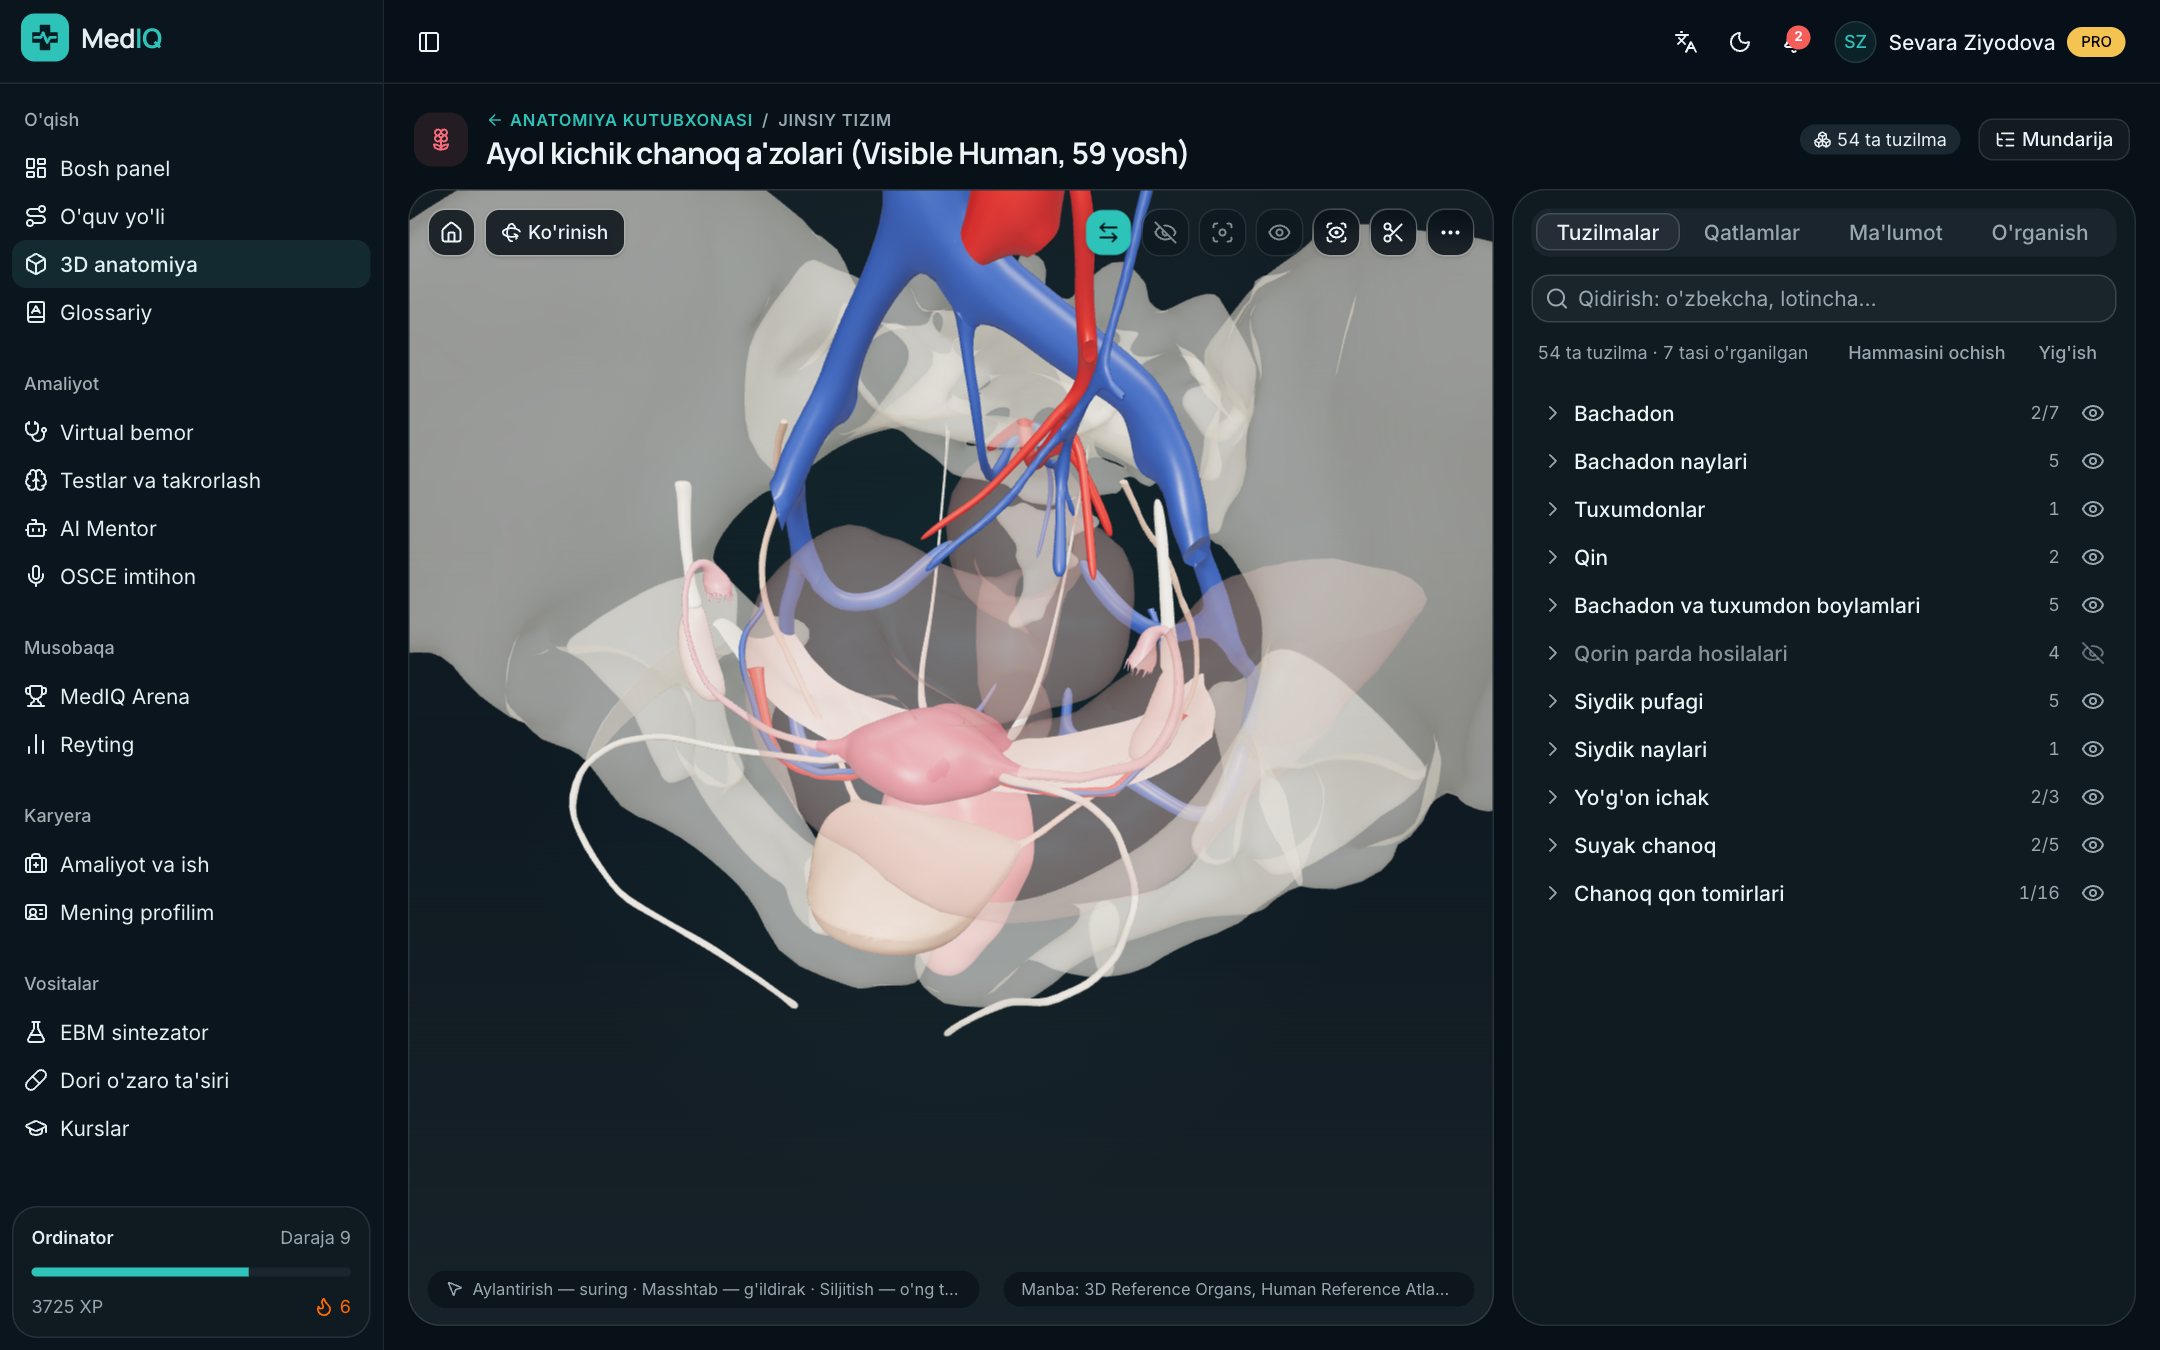Switch to the Qatlamlar tab
Image resolution: width=2160 pixels, height=1350 pixels.
tap(1751, 233)
